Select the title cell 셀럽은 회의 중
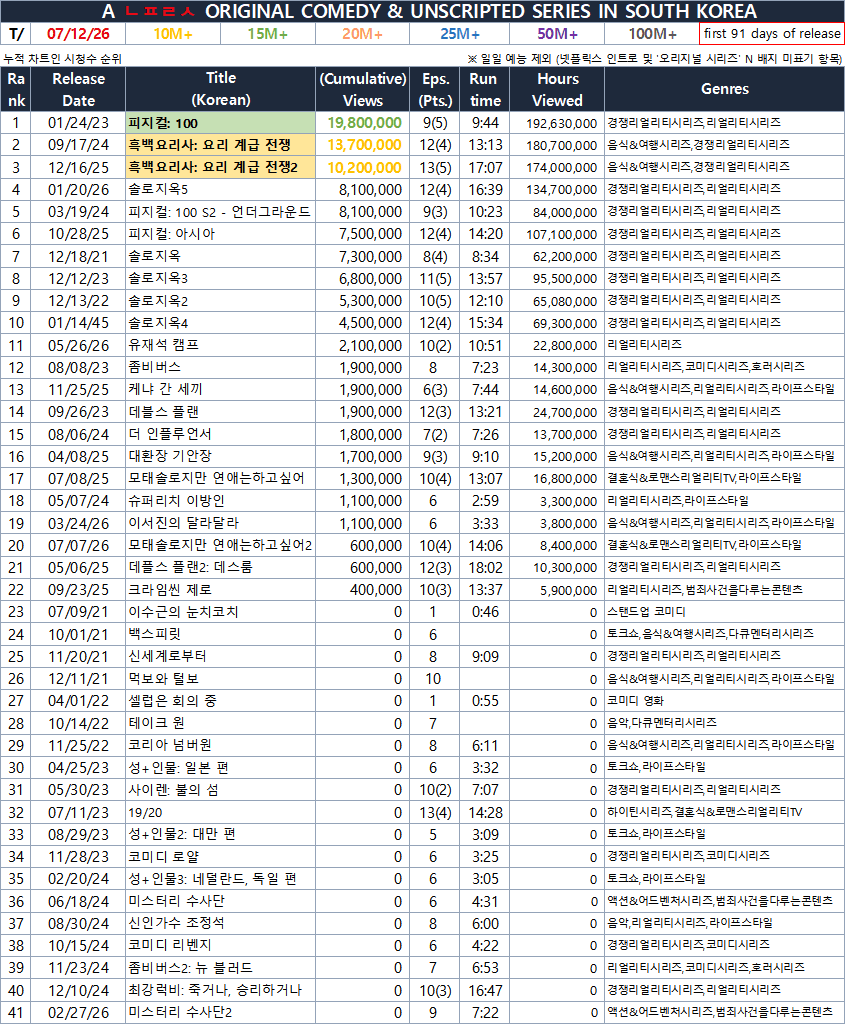 pos(220,701)
